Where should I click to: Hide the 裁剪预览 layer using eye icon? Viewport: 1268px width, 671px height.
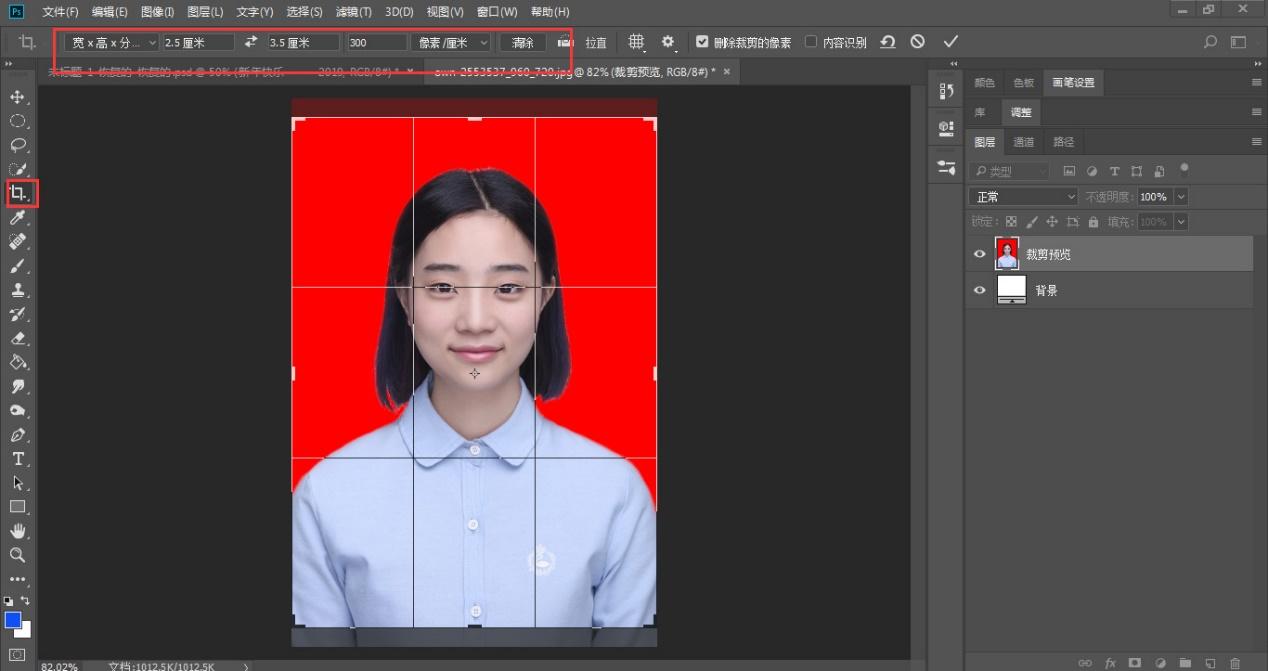point(980,254)
